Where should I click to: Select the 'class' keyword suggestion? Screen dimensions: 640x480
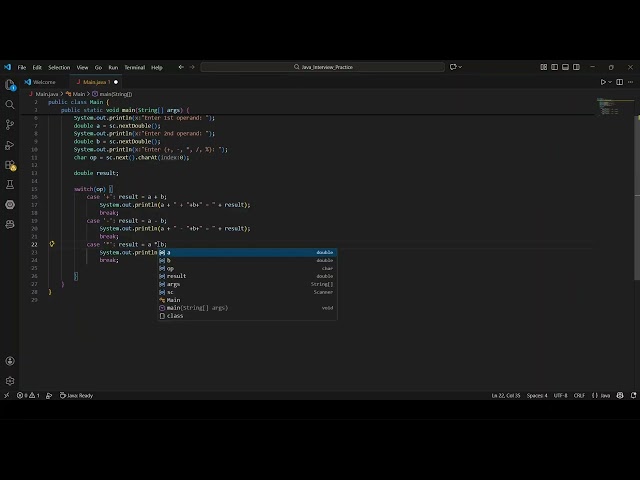coord(247,316)
